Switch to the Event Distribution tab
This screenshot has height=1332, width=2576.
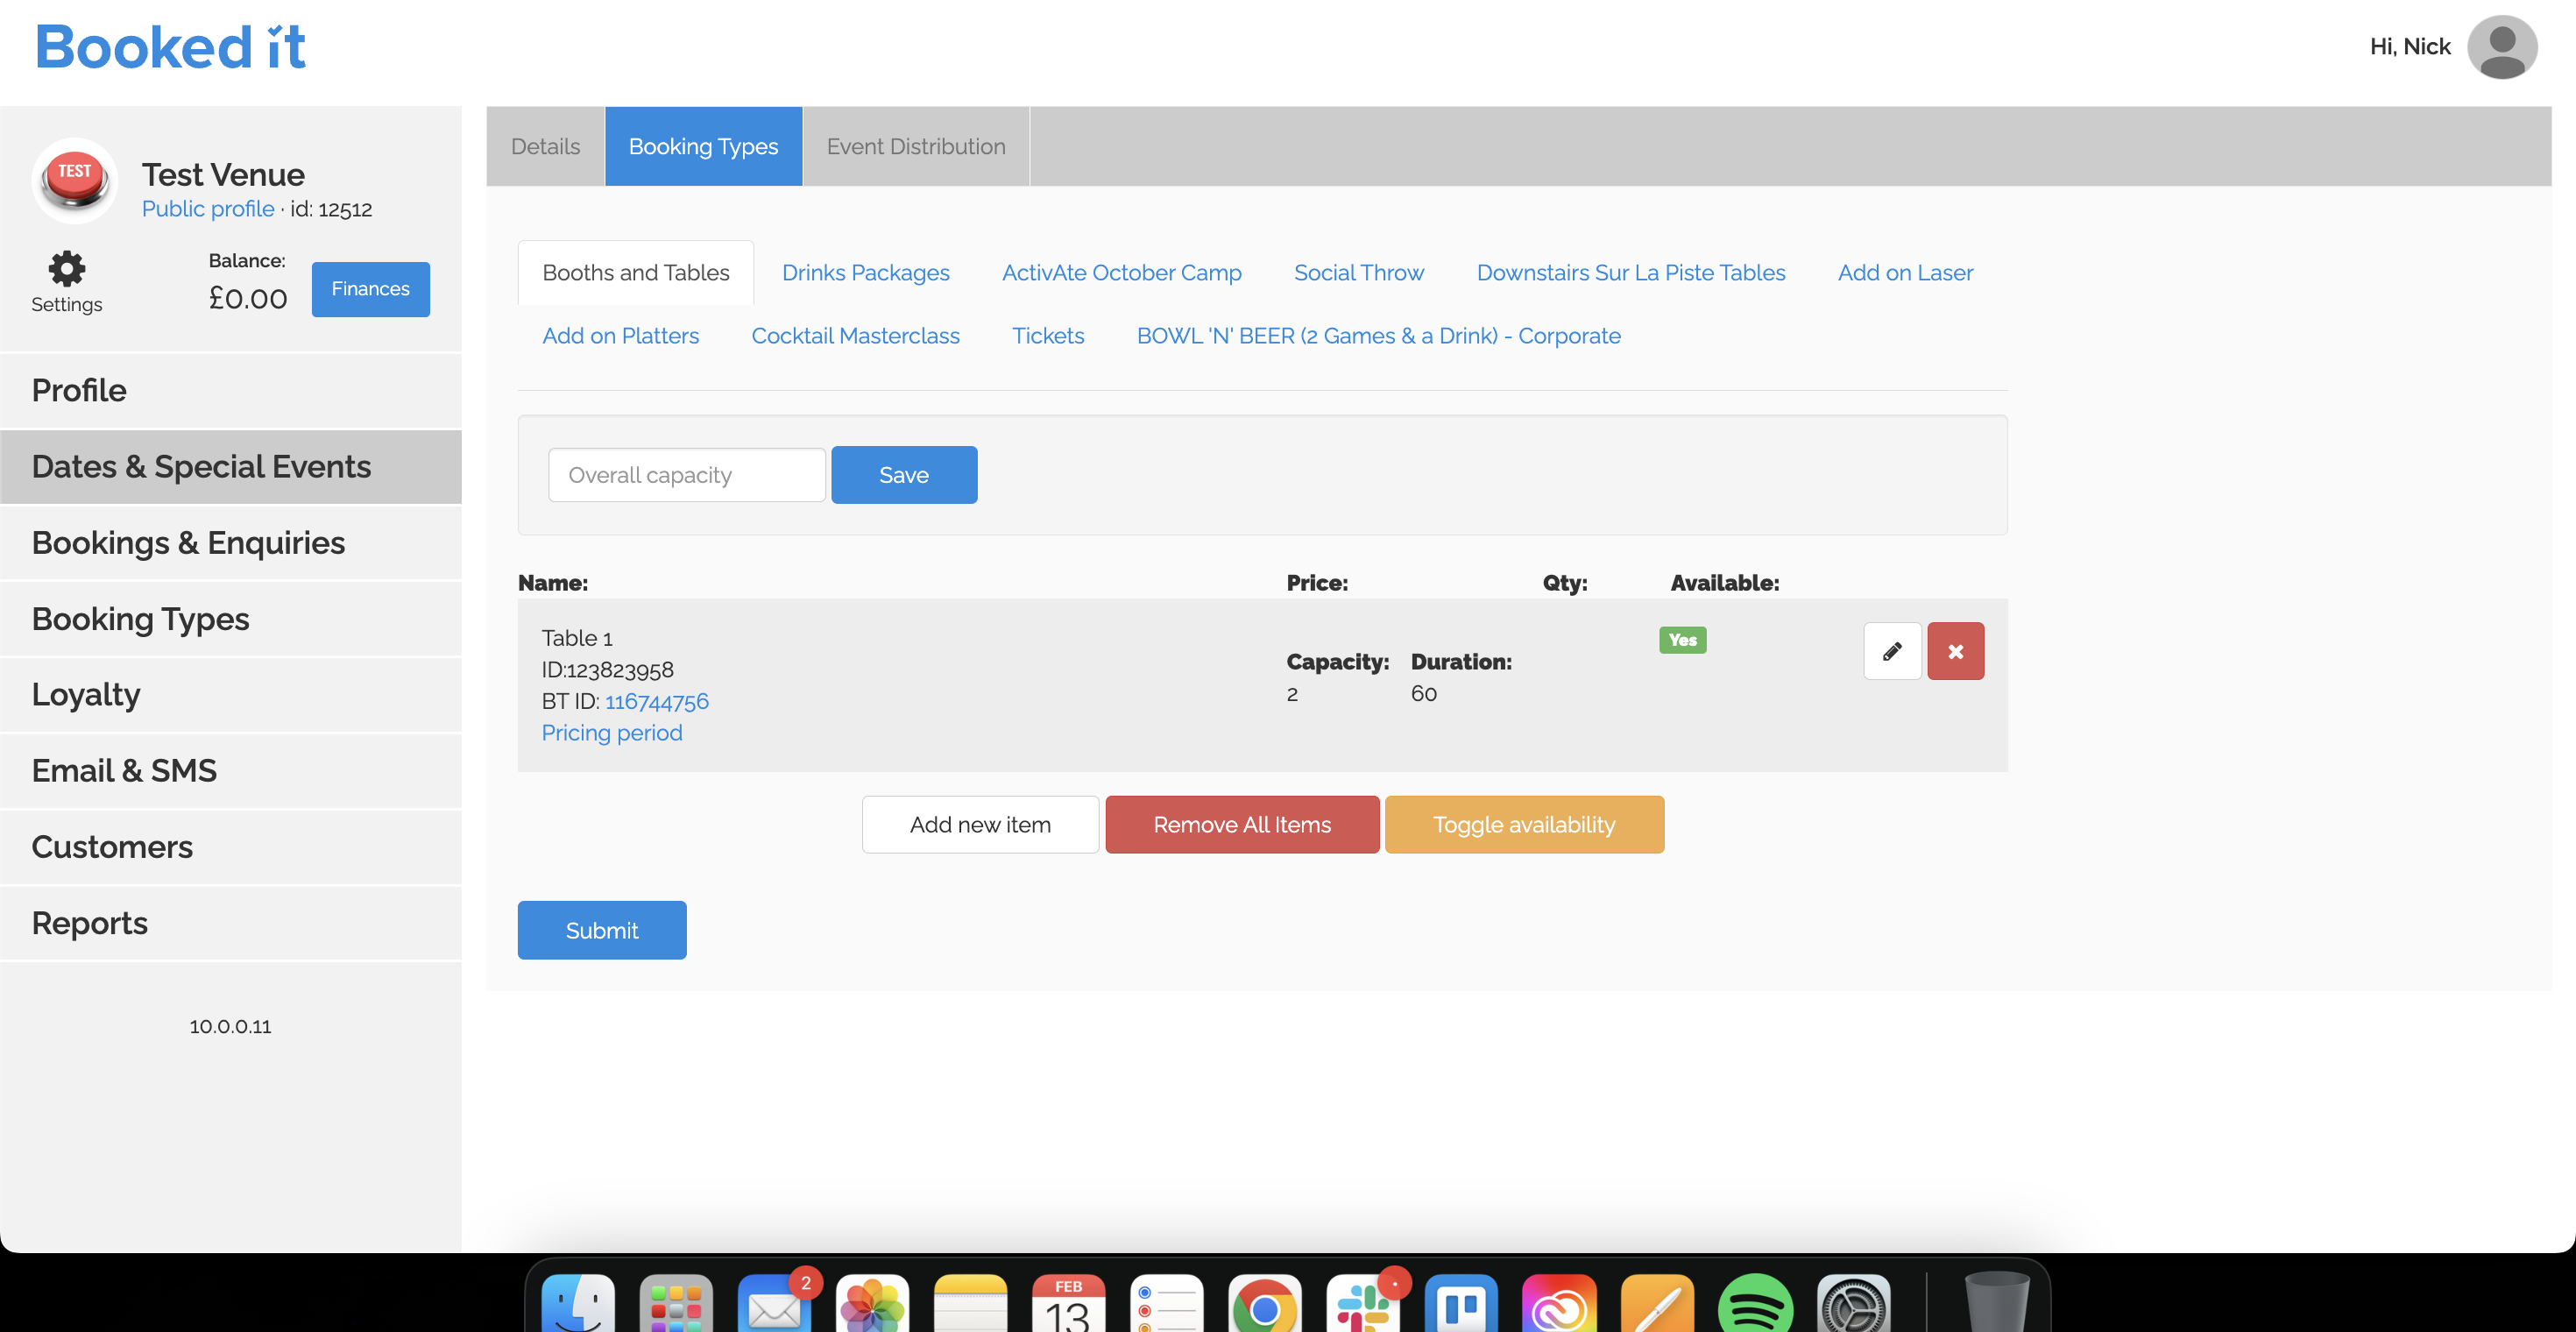pos(915,146)
